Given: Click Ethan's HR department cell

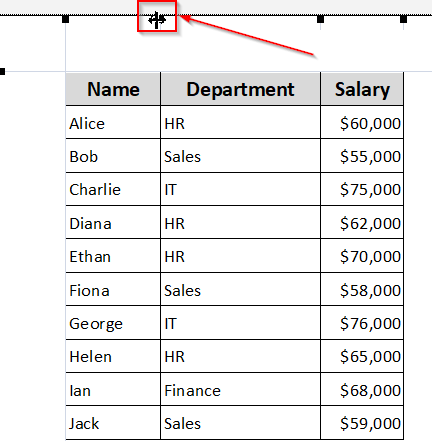Looking at the screenshot, I should tap(240, 256).
